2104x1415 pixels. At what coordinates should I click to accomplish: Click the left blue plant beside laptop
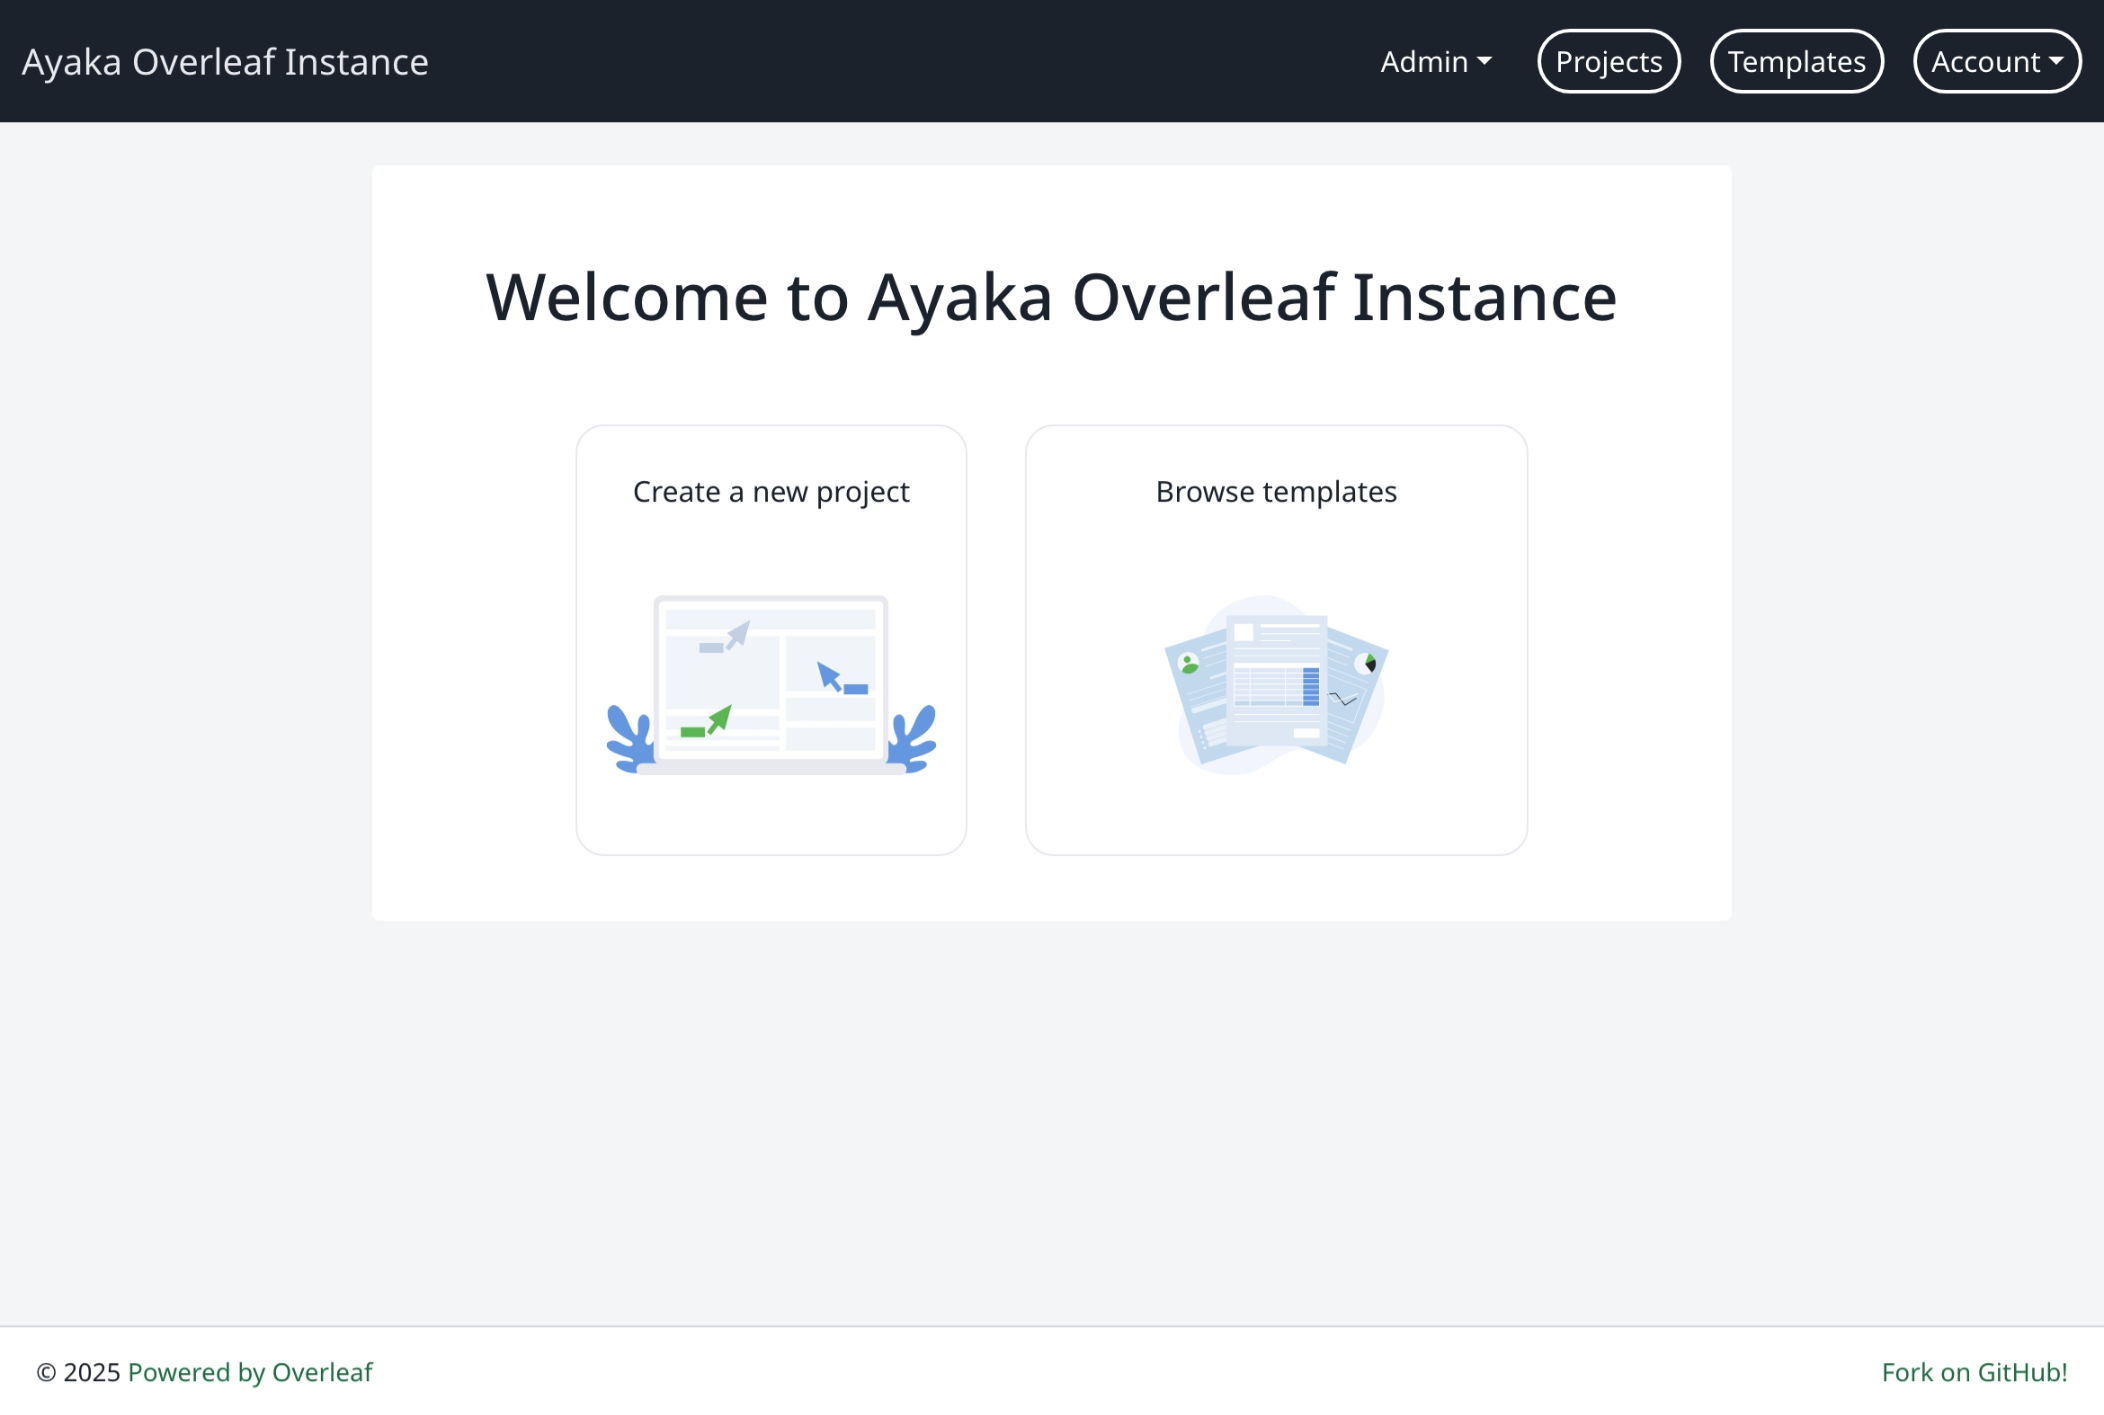(630, 738)
